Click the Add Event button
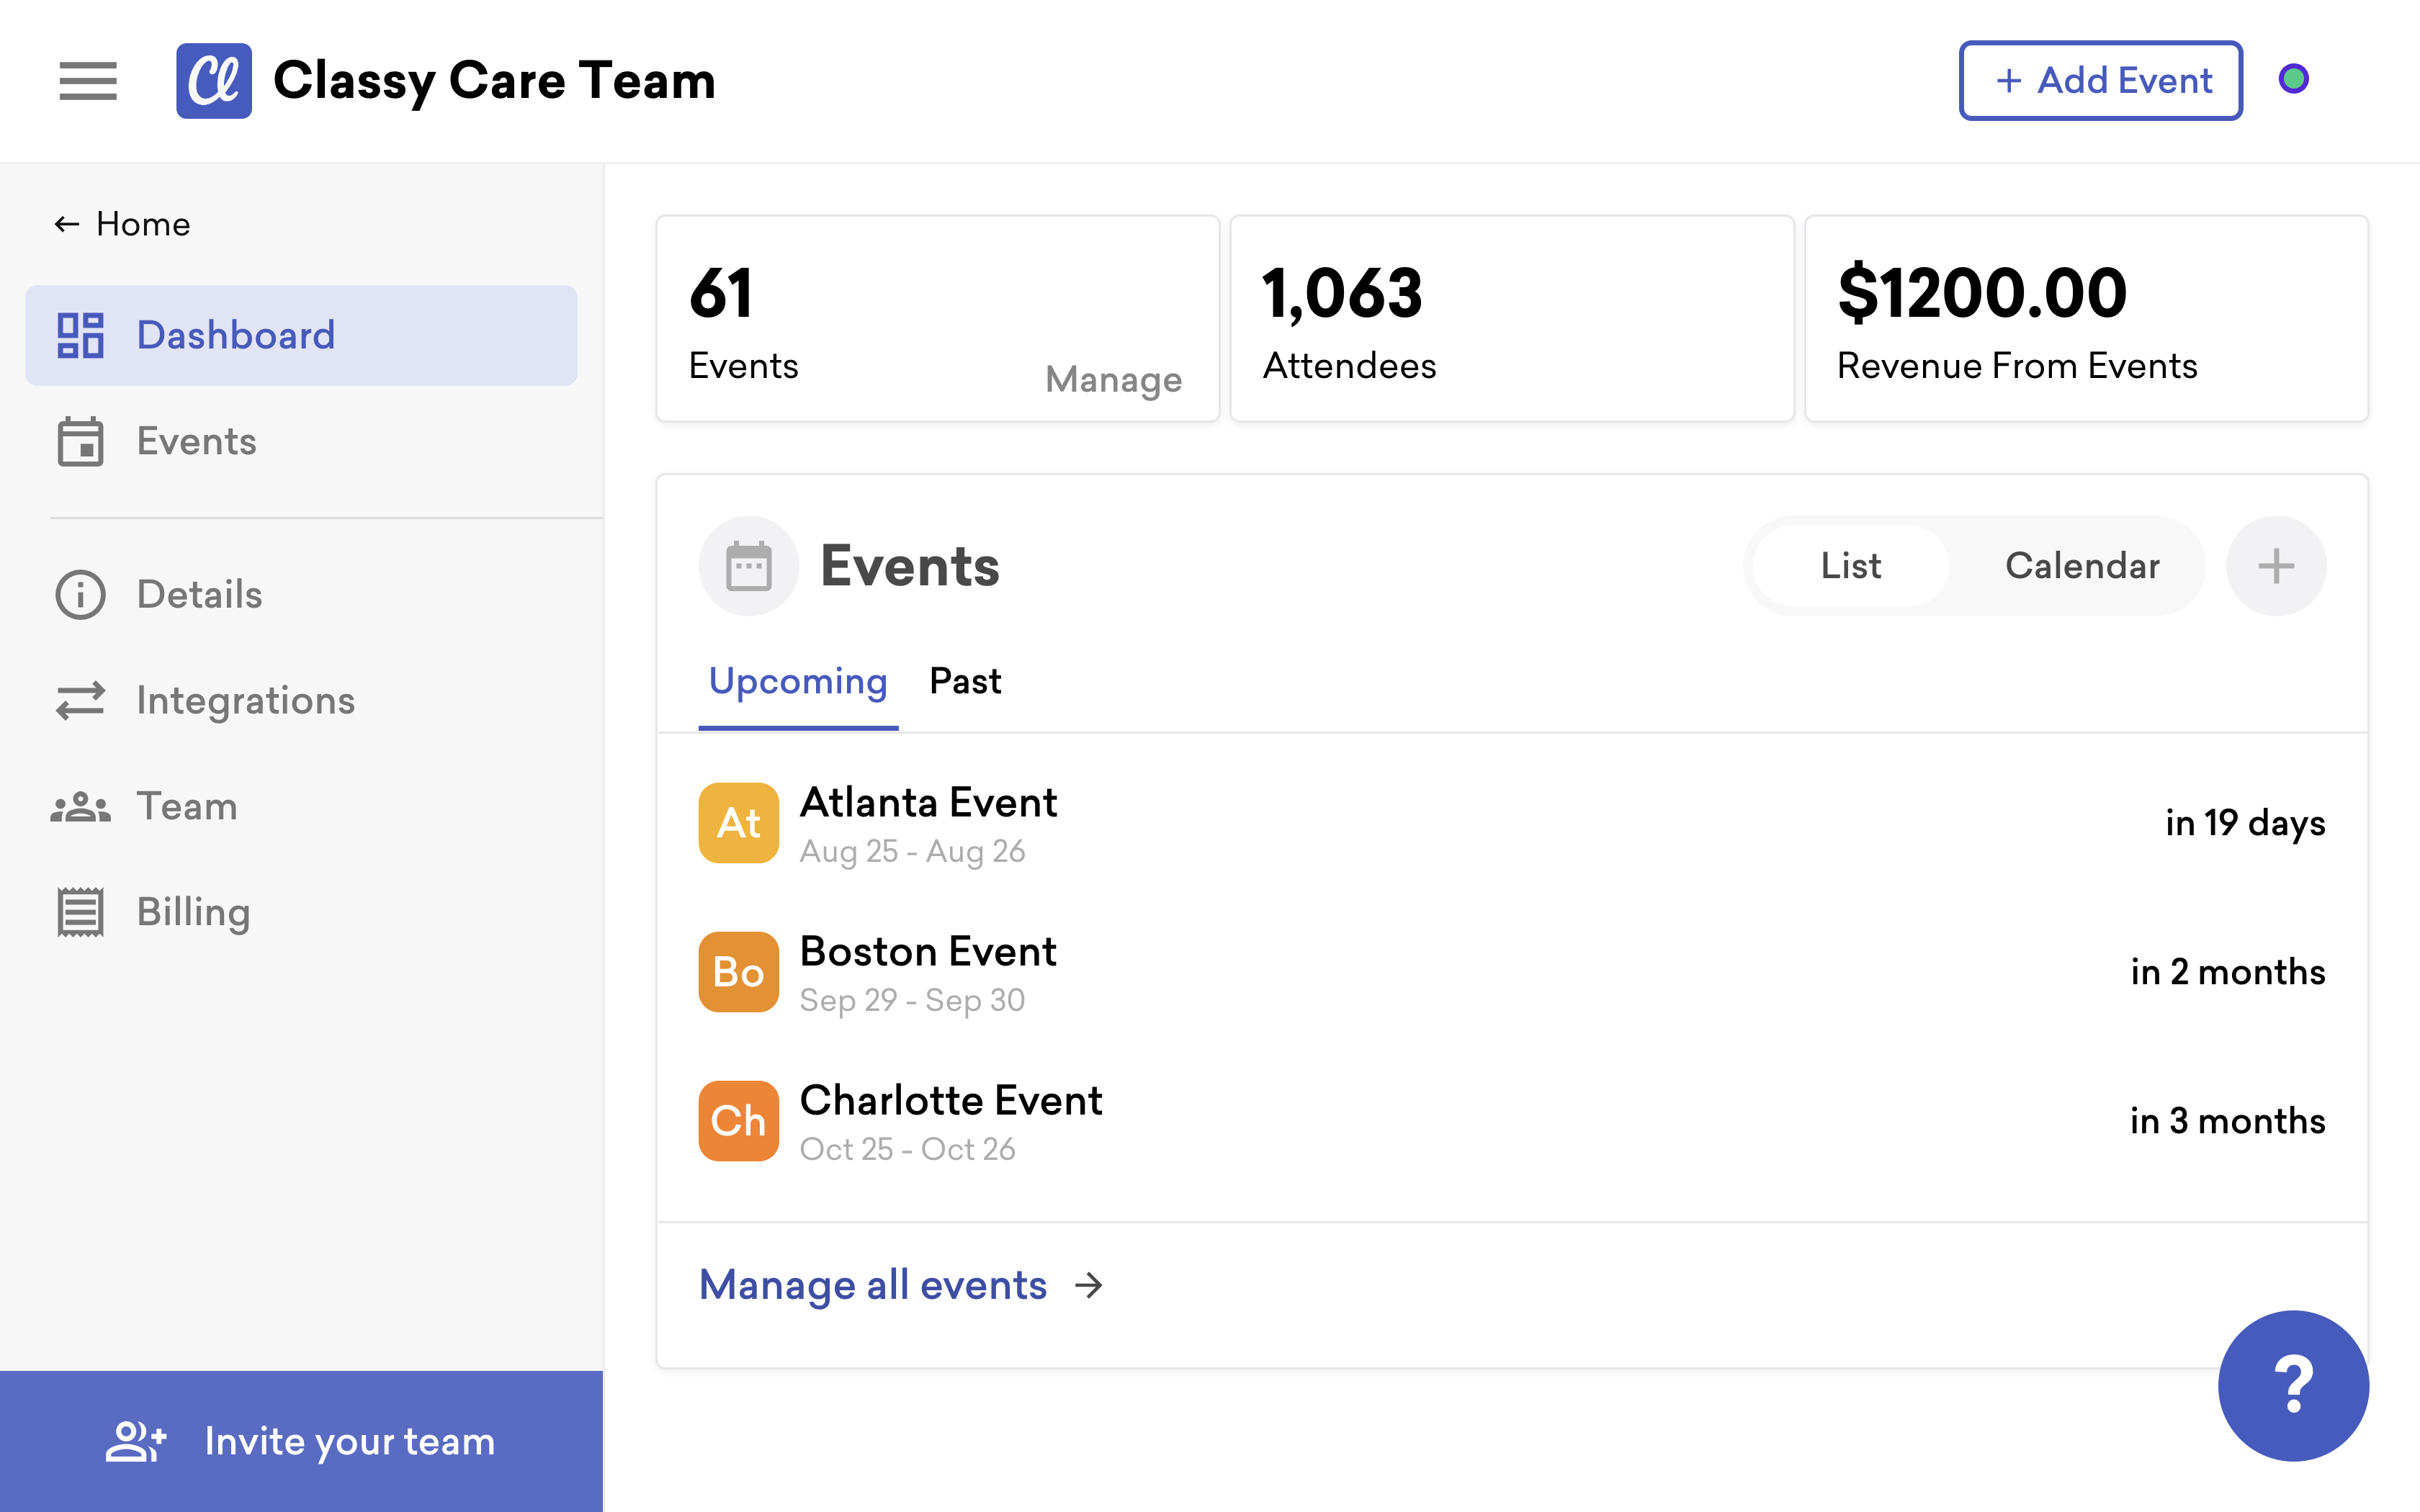Viewport: 2420px width, 1512px height. [x=2101, y=81]
